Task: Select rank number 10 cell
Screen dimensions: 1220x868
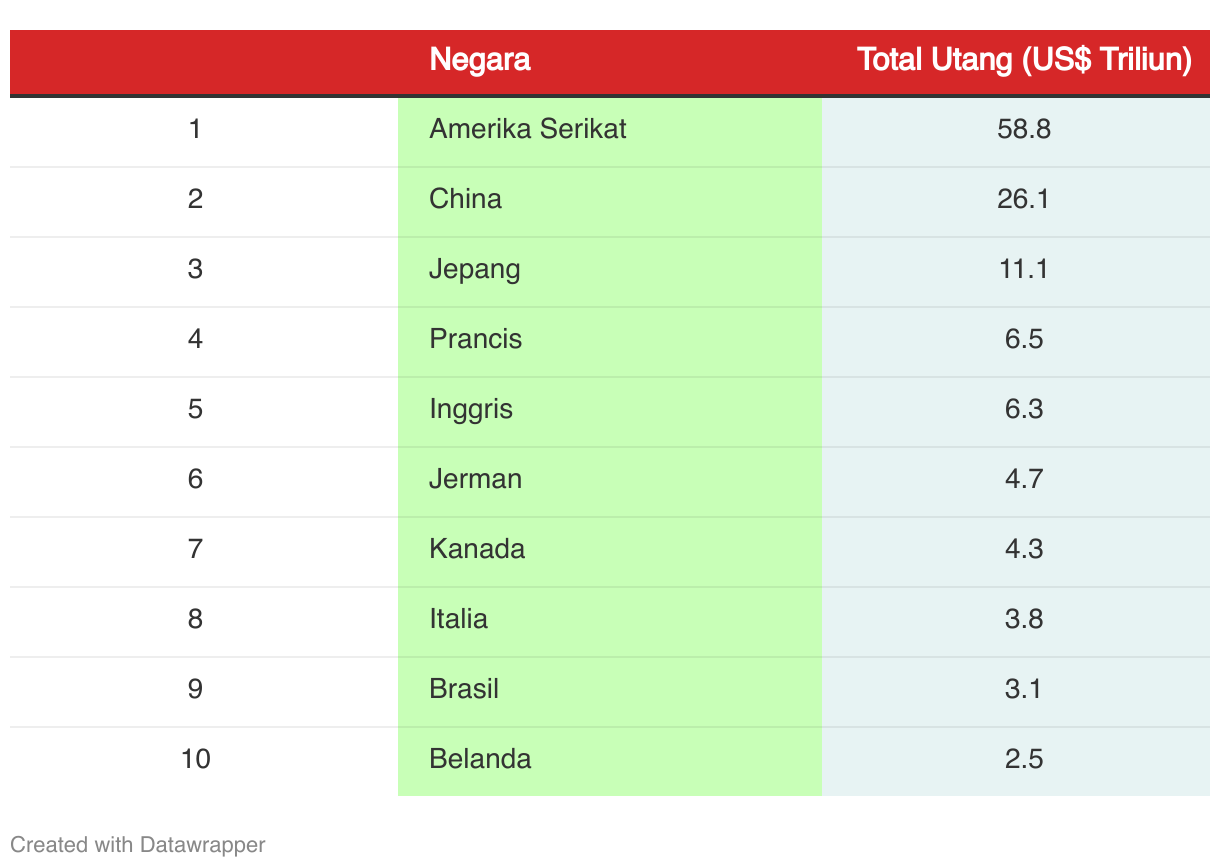Action: (196, 759)
